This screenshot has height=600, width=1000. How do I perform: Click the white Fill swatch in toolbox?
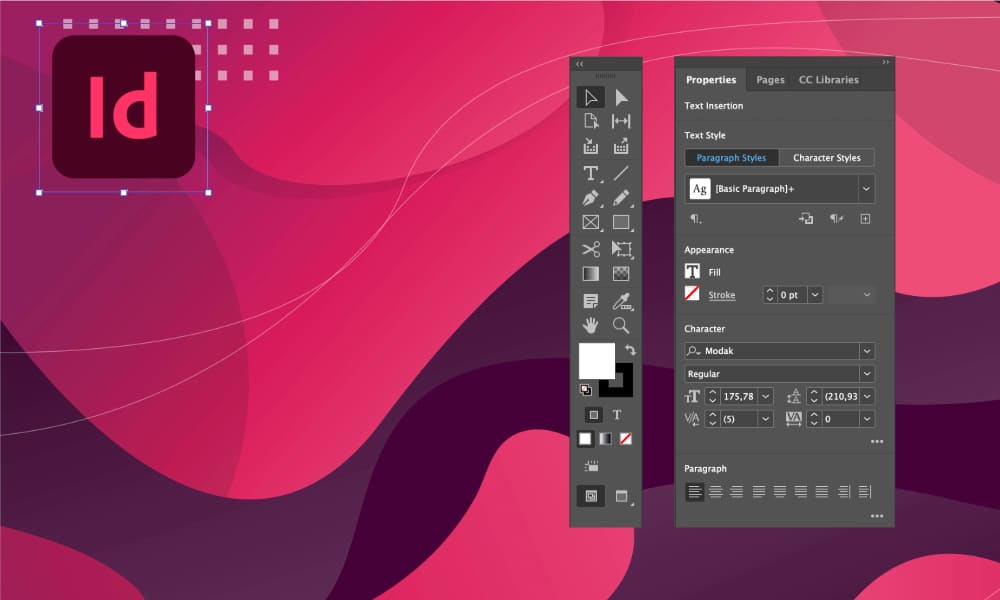[x=596, y=361]
